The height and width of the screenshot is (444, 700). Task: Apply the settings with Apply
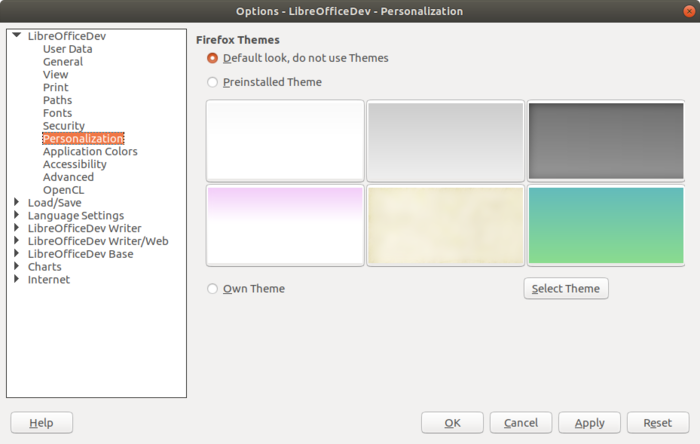click(x=589, y=423)
